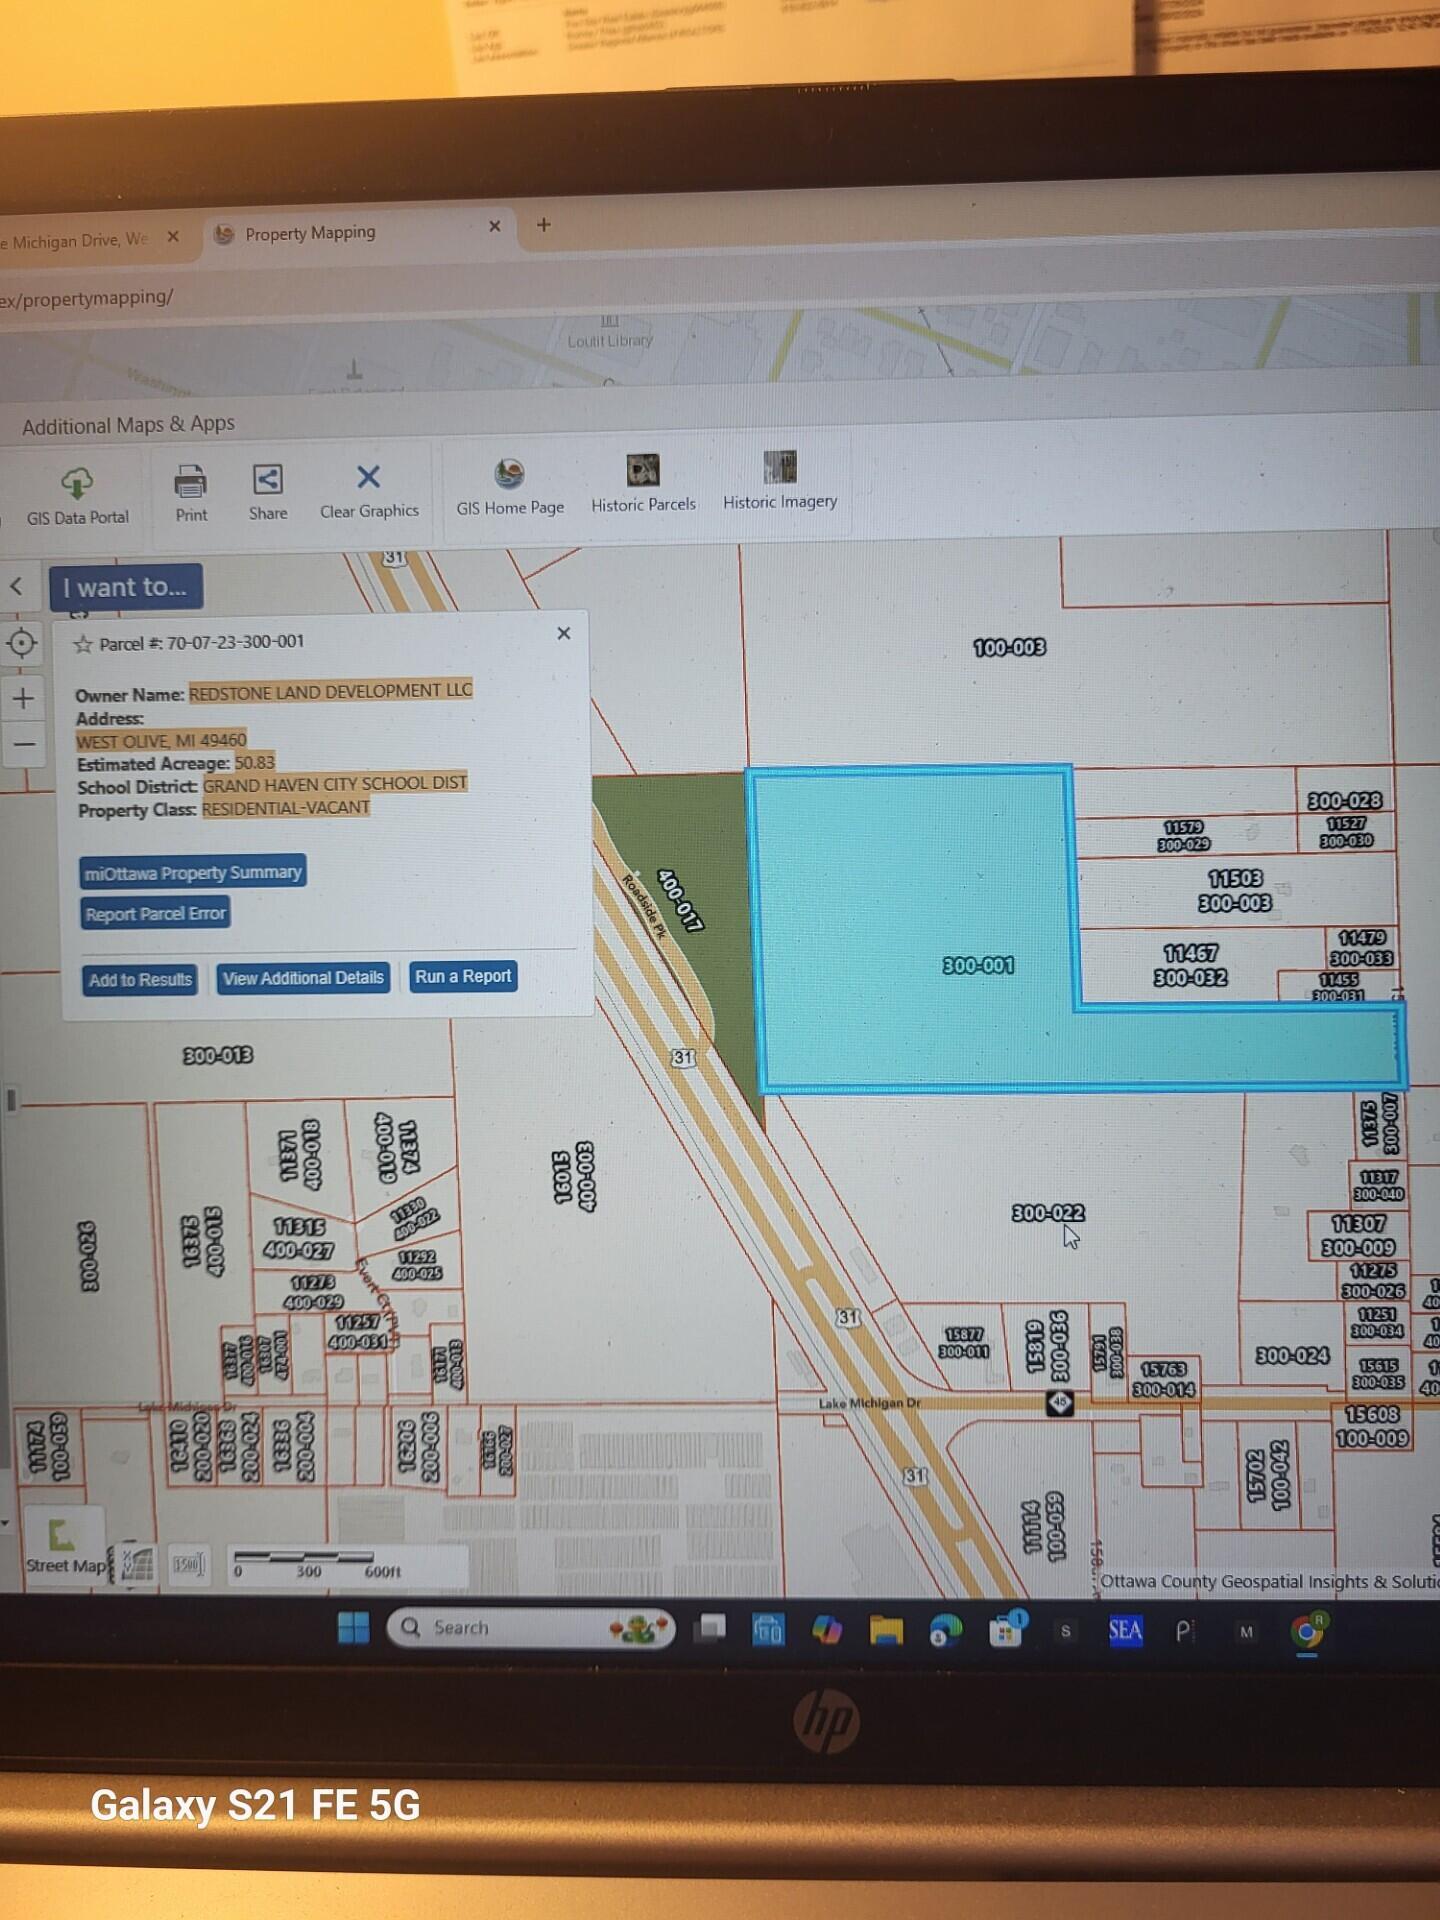Click the locate-me crosshair button
The image size is (1440, 1920).
pyautogui.click(x=22, y=643)
